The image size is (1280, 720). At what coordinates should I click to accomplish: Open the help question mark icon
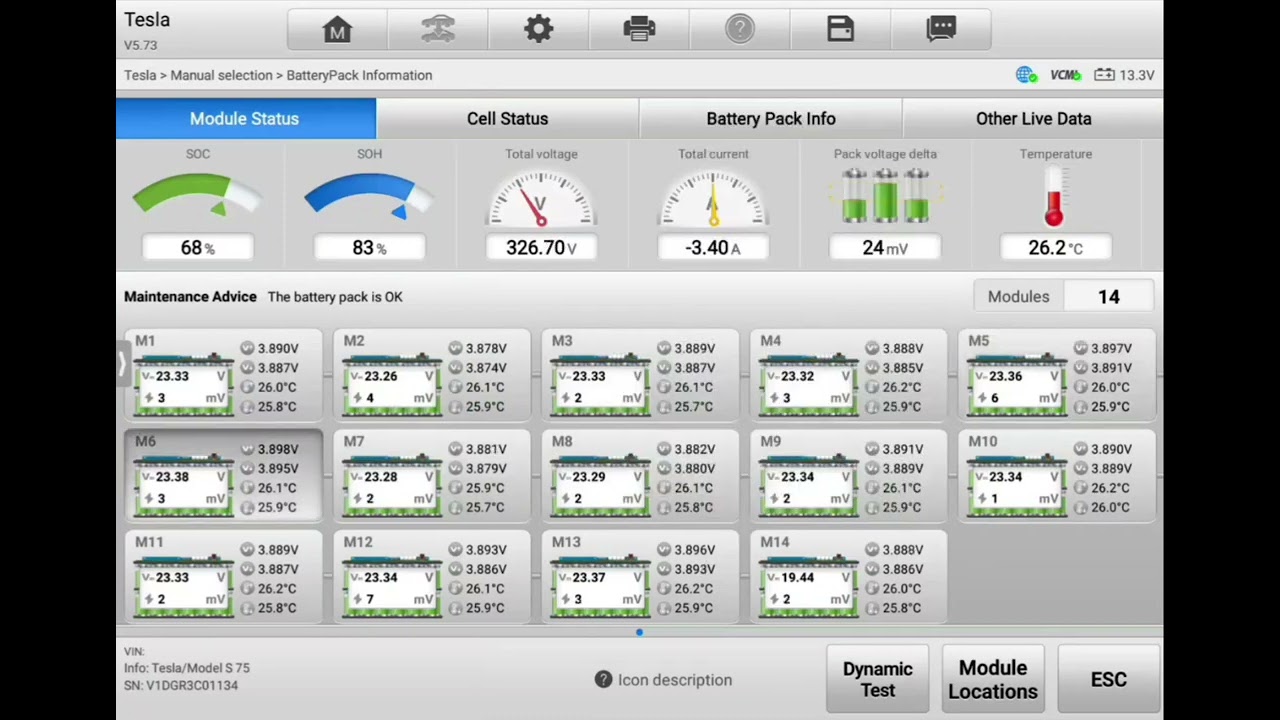click(740, 29)
